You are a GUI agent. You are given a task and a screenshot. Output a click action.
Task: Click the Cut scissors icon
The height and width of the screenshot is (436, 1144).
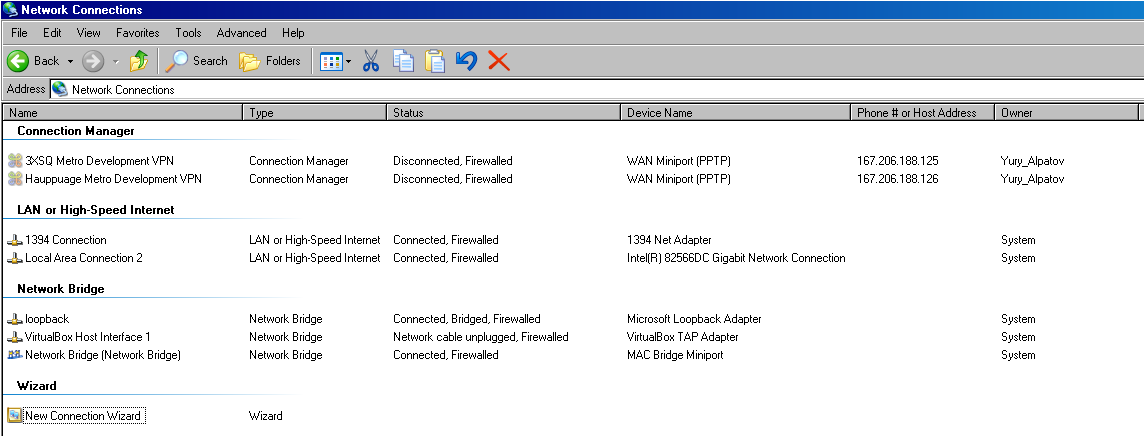[x=371, y=61]
